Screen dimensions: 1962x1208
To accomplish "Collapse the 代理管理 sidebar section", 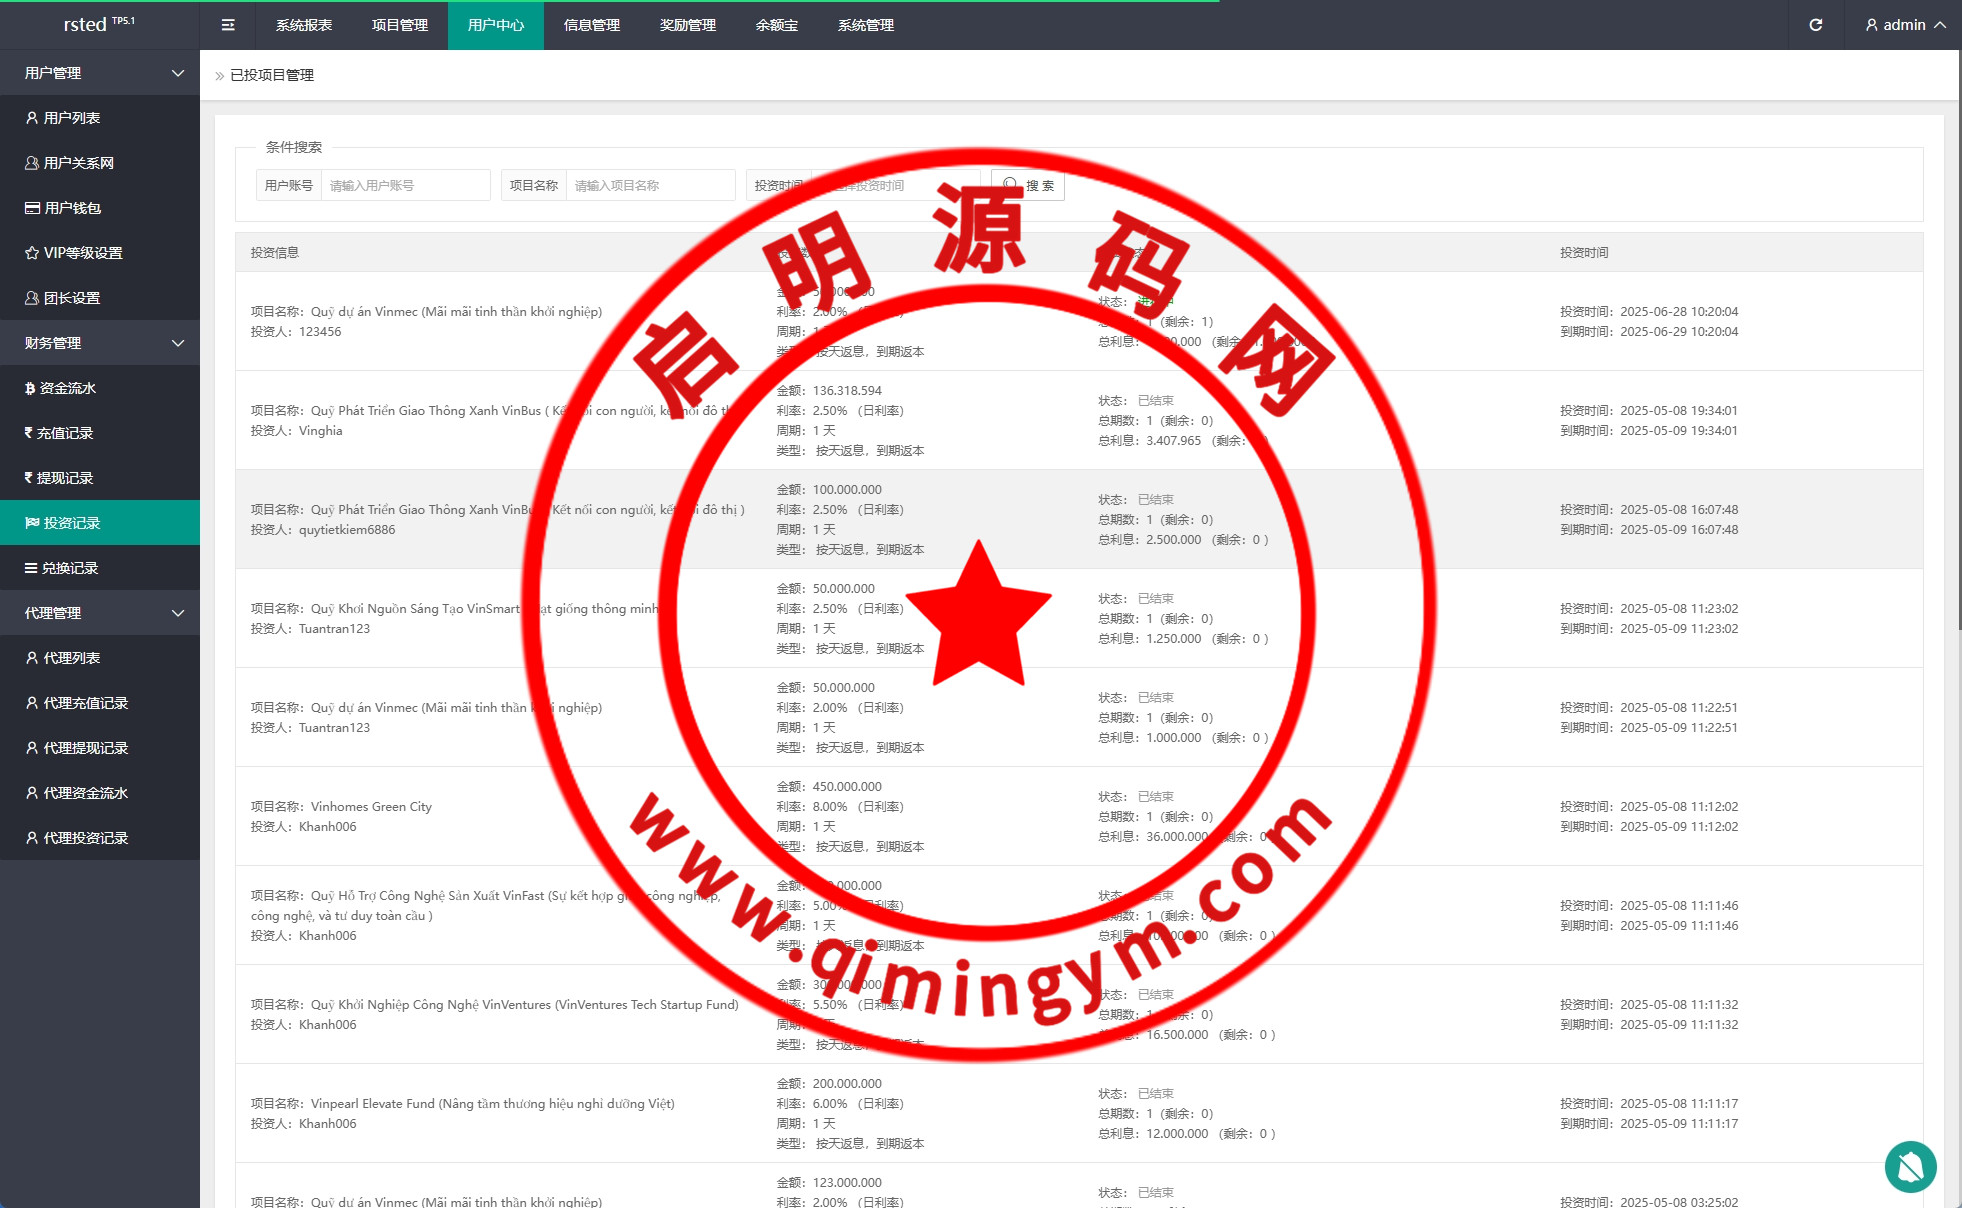I will pyautogui.click(x=100, y=613).
